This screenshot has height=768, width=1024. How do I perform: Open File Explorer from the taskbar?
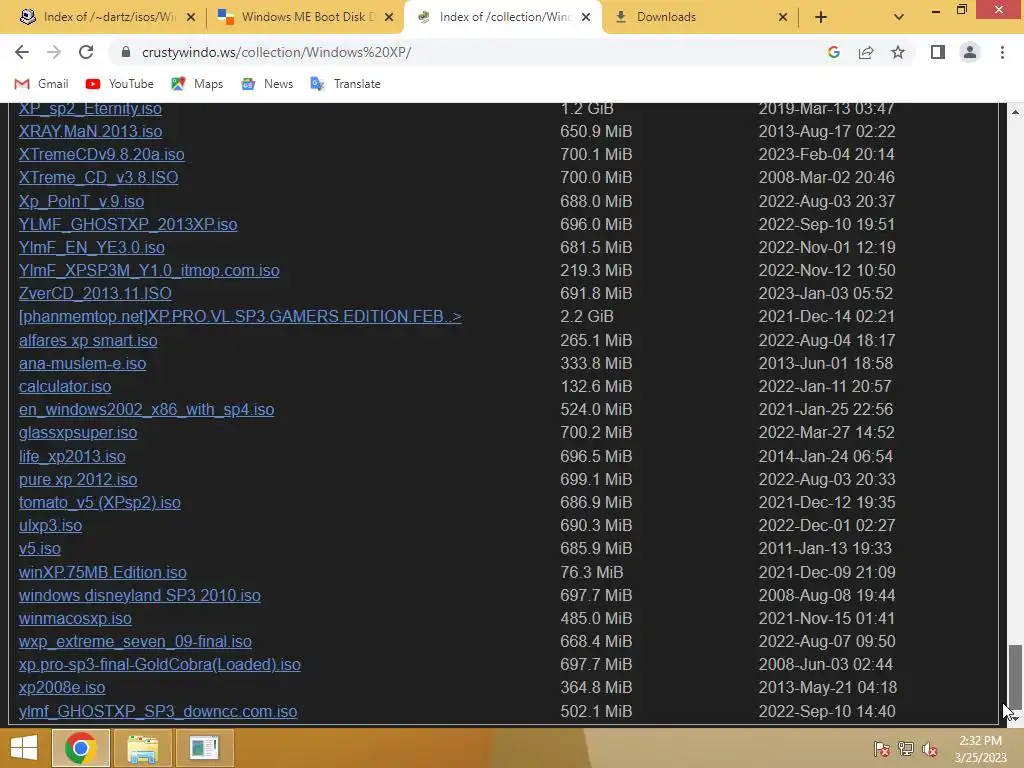coord(142,748)
